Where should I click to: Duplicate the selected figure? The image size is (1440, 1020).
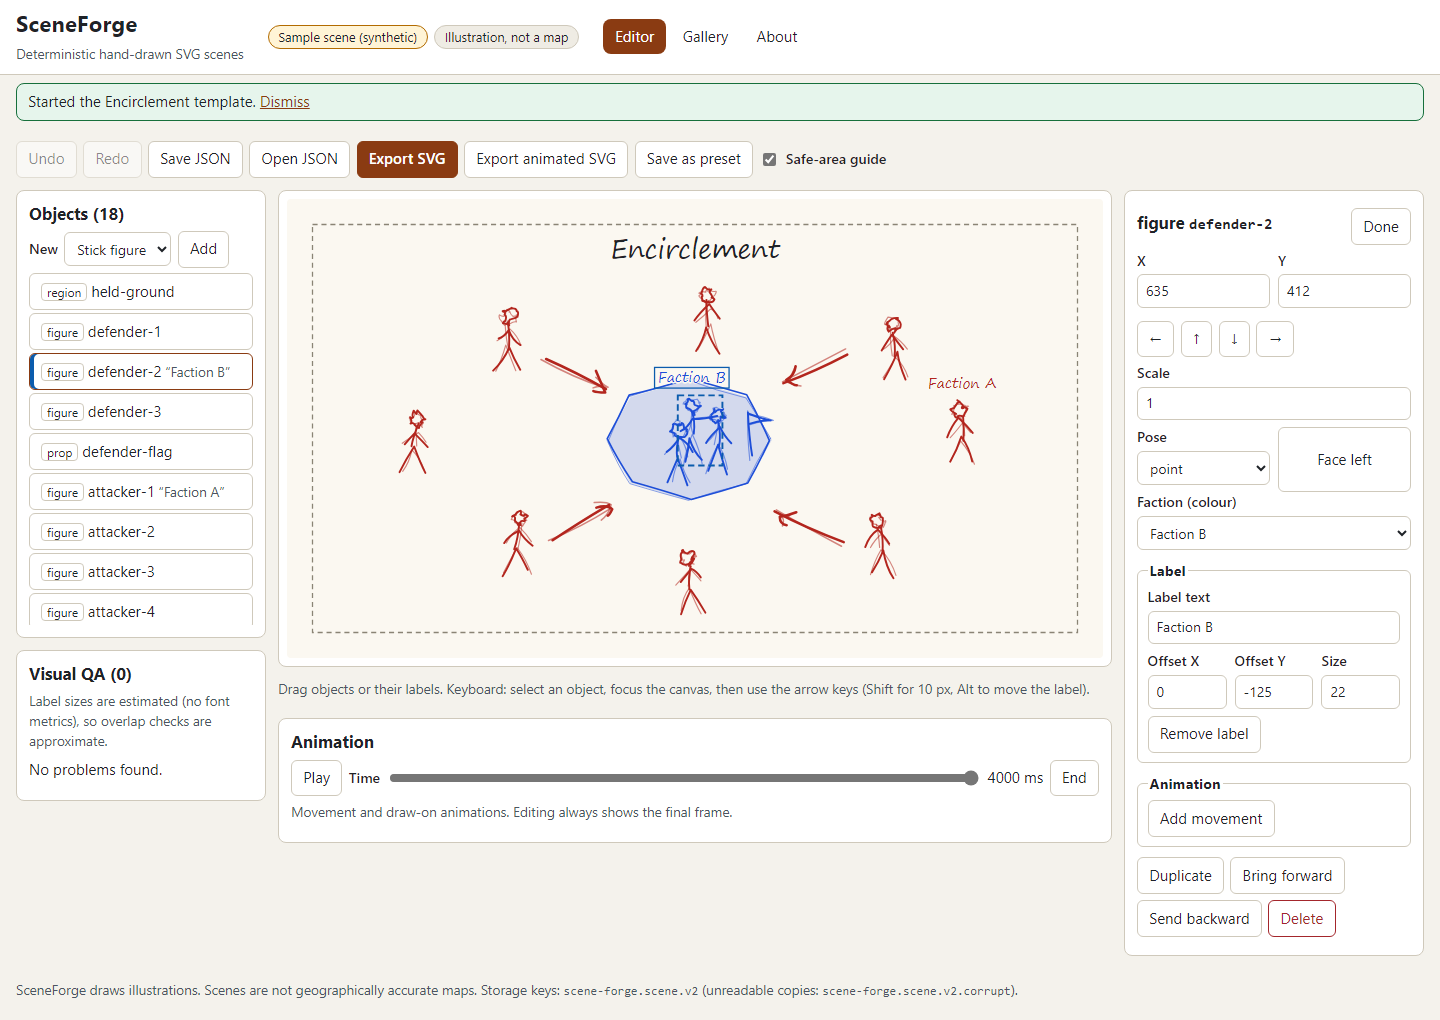[1180, 876]
